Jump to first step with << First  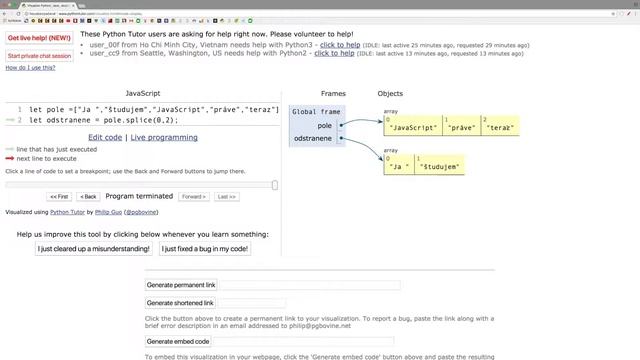point(59,197)
